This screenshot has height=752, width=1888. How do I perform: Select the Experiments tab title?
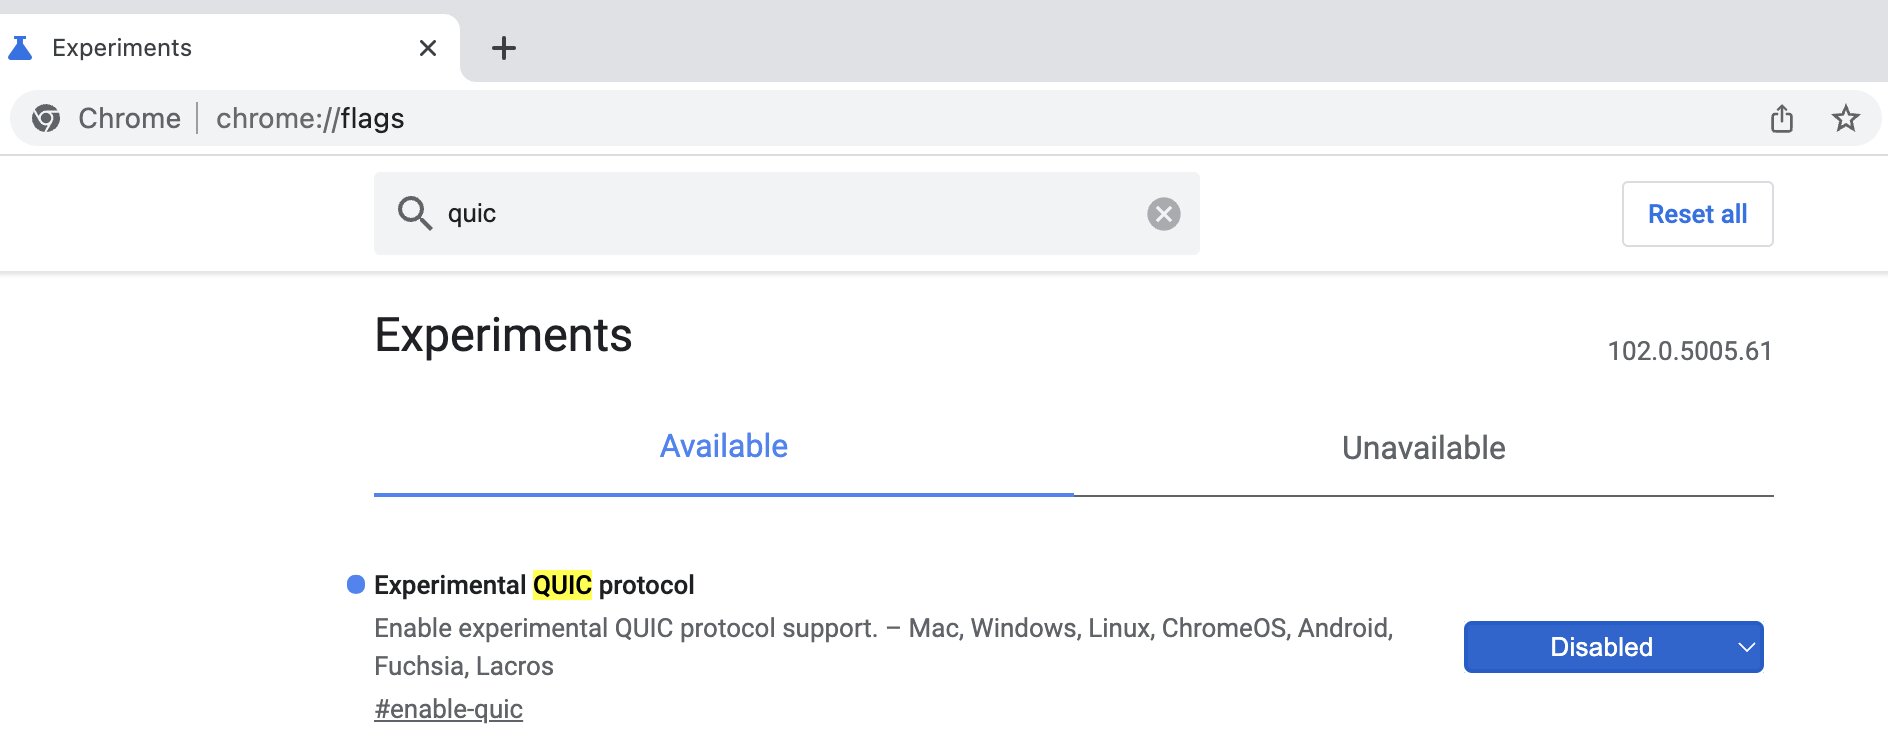tap(122, 48)
